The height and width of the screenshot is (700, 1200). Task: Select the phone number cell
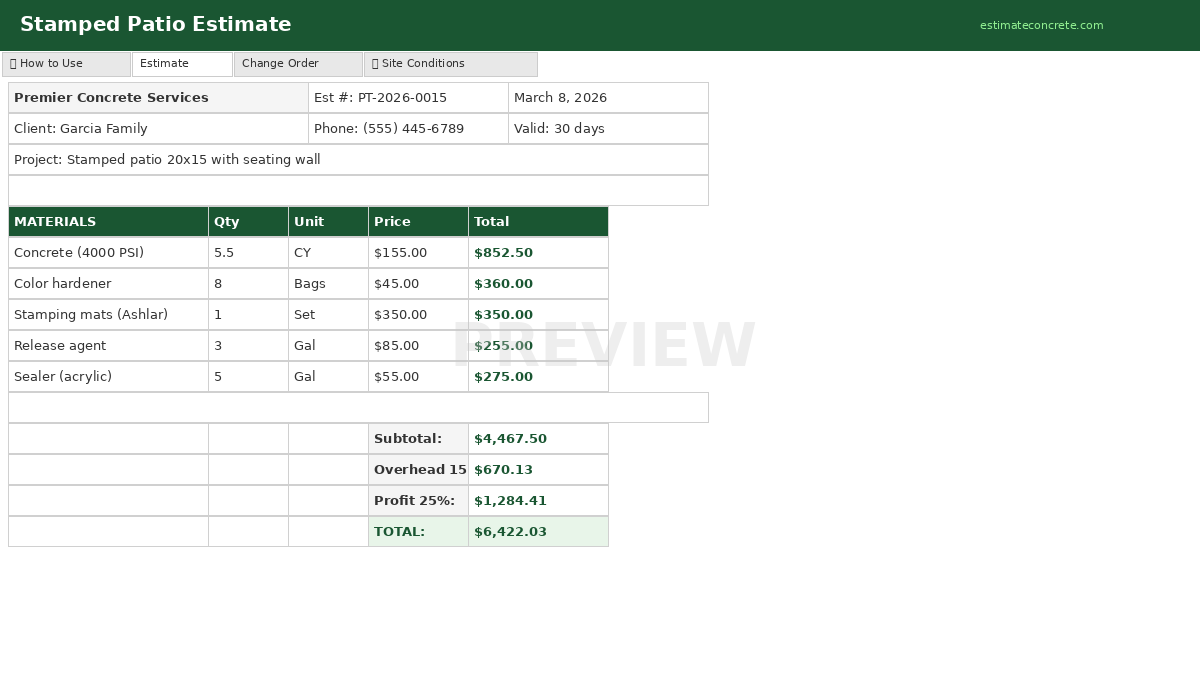coord(407,129)
